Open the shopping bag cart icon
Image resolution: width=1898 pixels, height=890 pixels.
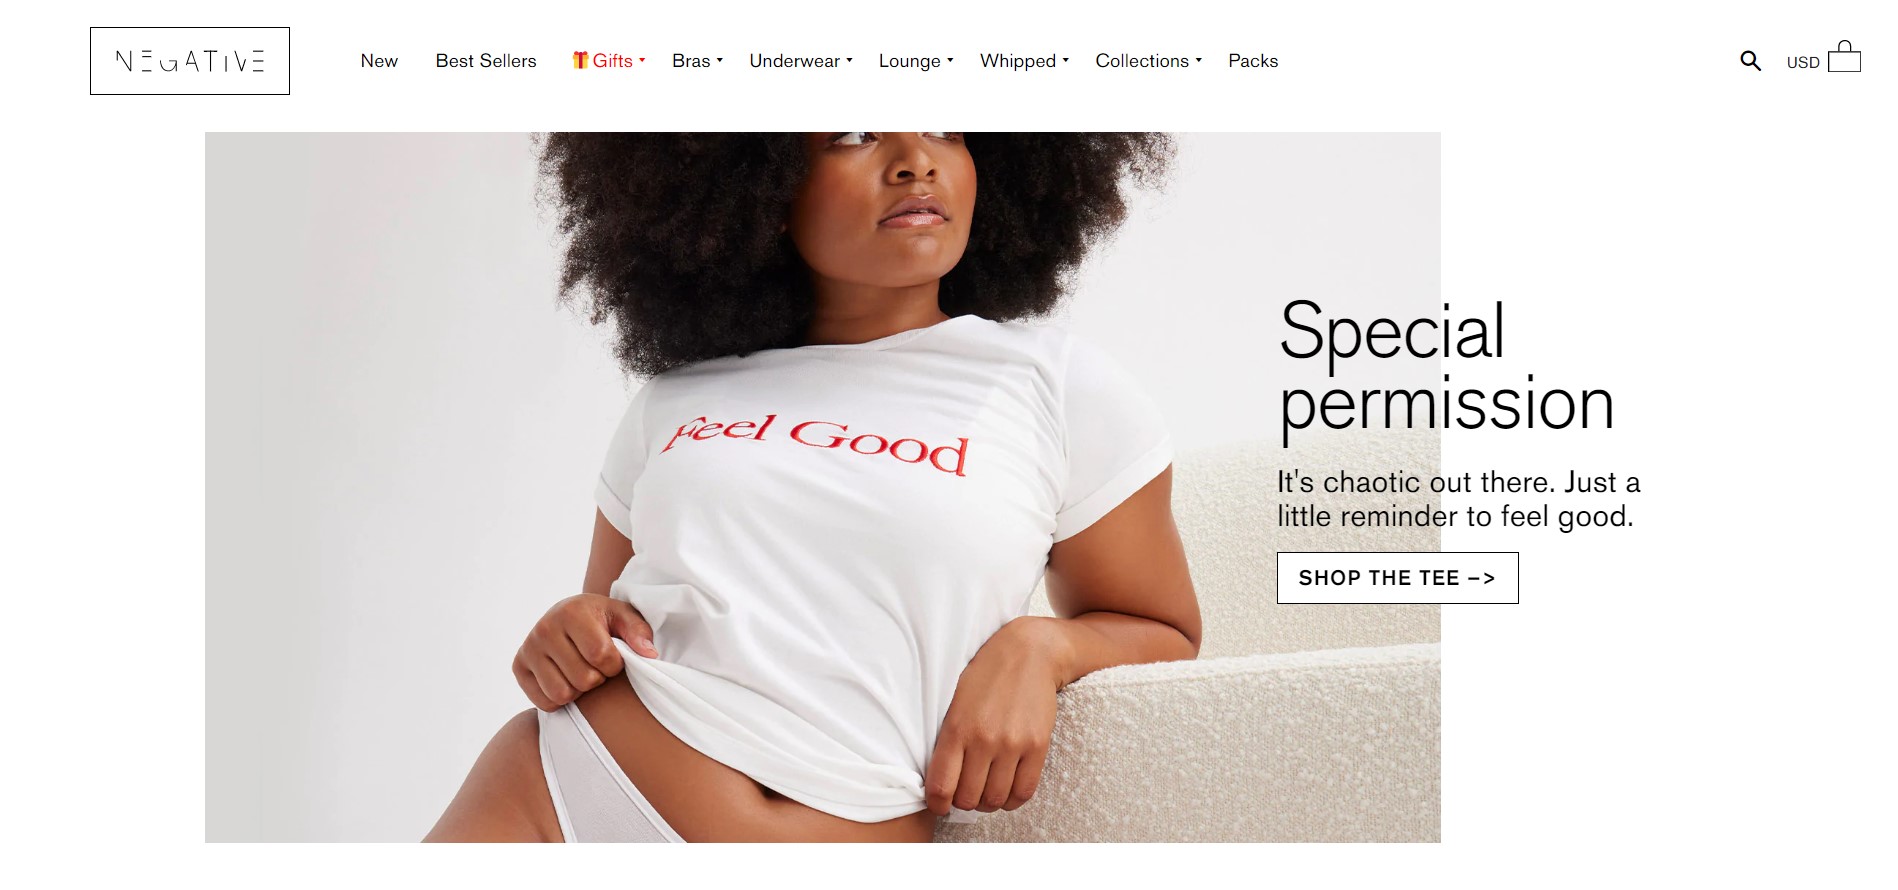1844,57
